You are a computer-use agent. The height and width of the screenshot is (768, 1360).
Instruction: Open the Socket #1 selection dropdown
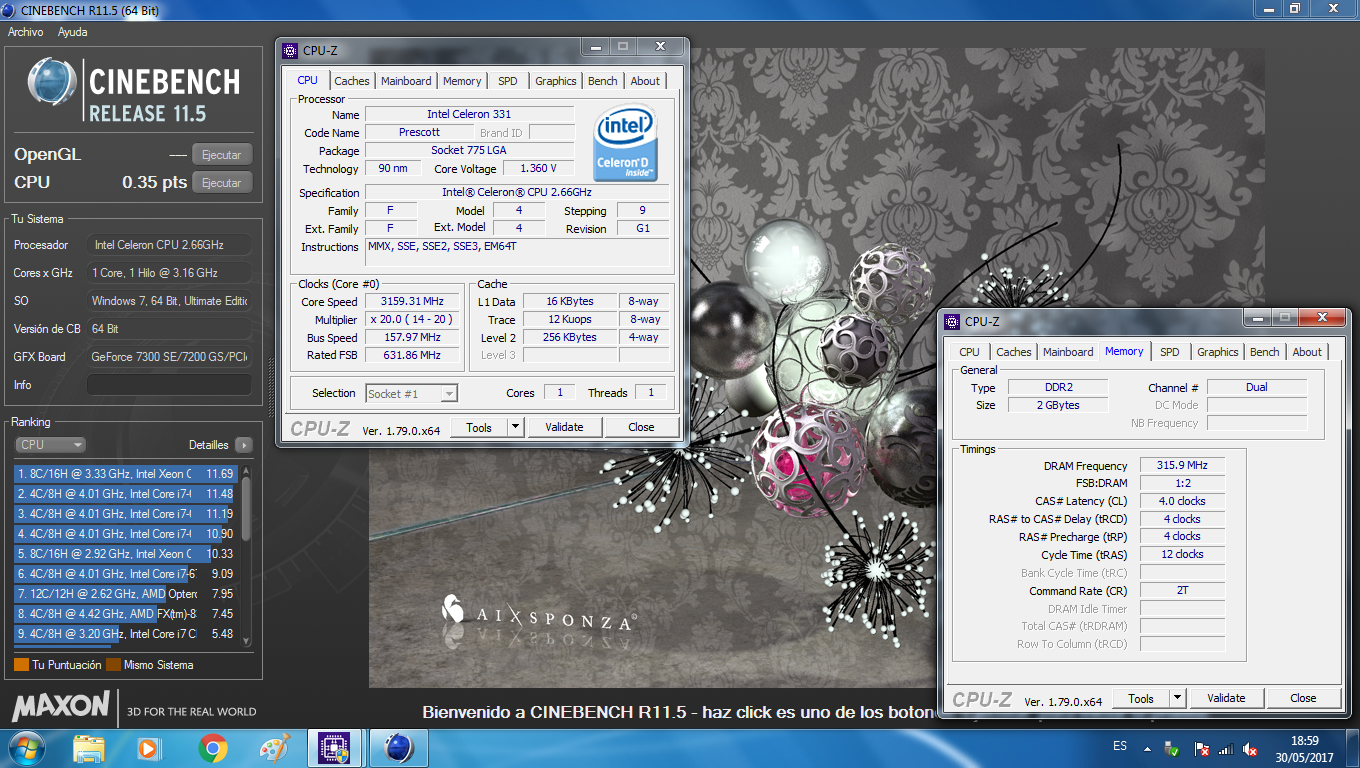[x=411, y=394]
